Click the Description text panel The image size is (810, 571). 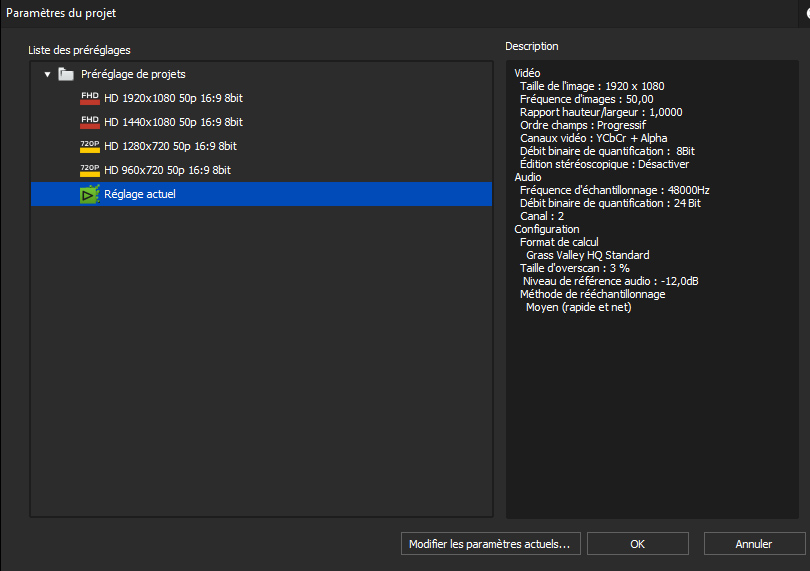click(652, 289)
